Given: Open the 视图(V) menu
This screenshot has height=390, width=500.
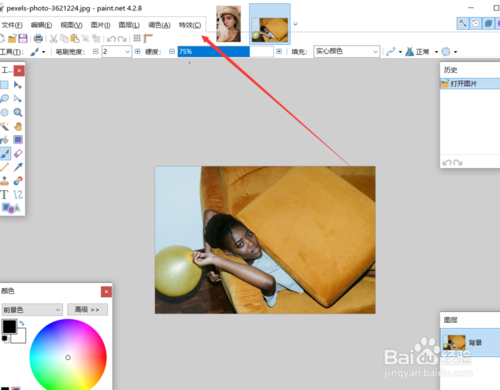Looking at the screenshot, I should point(71,25).
